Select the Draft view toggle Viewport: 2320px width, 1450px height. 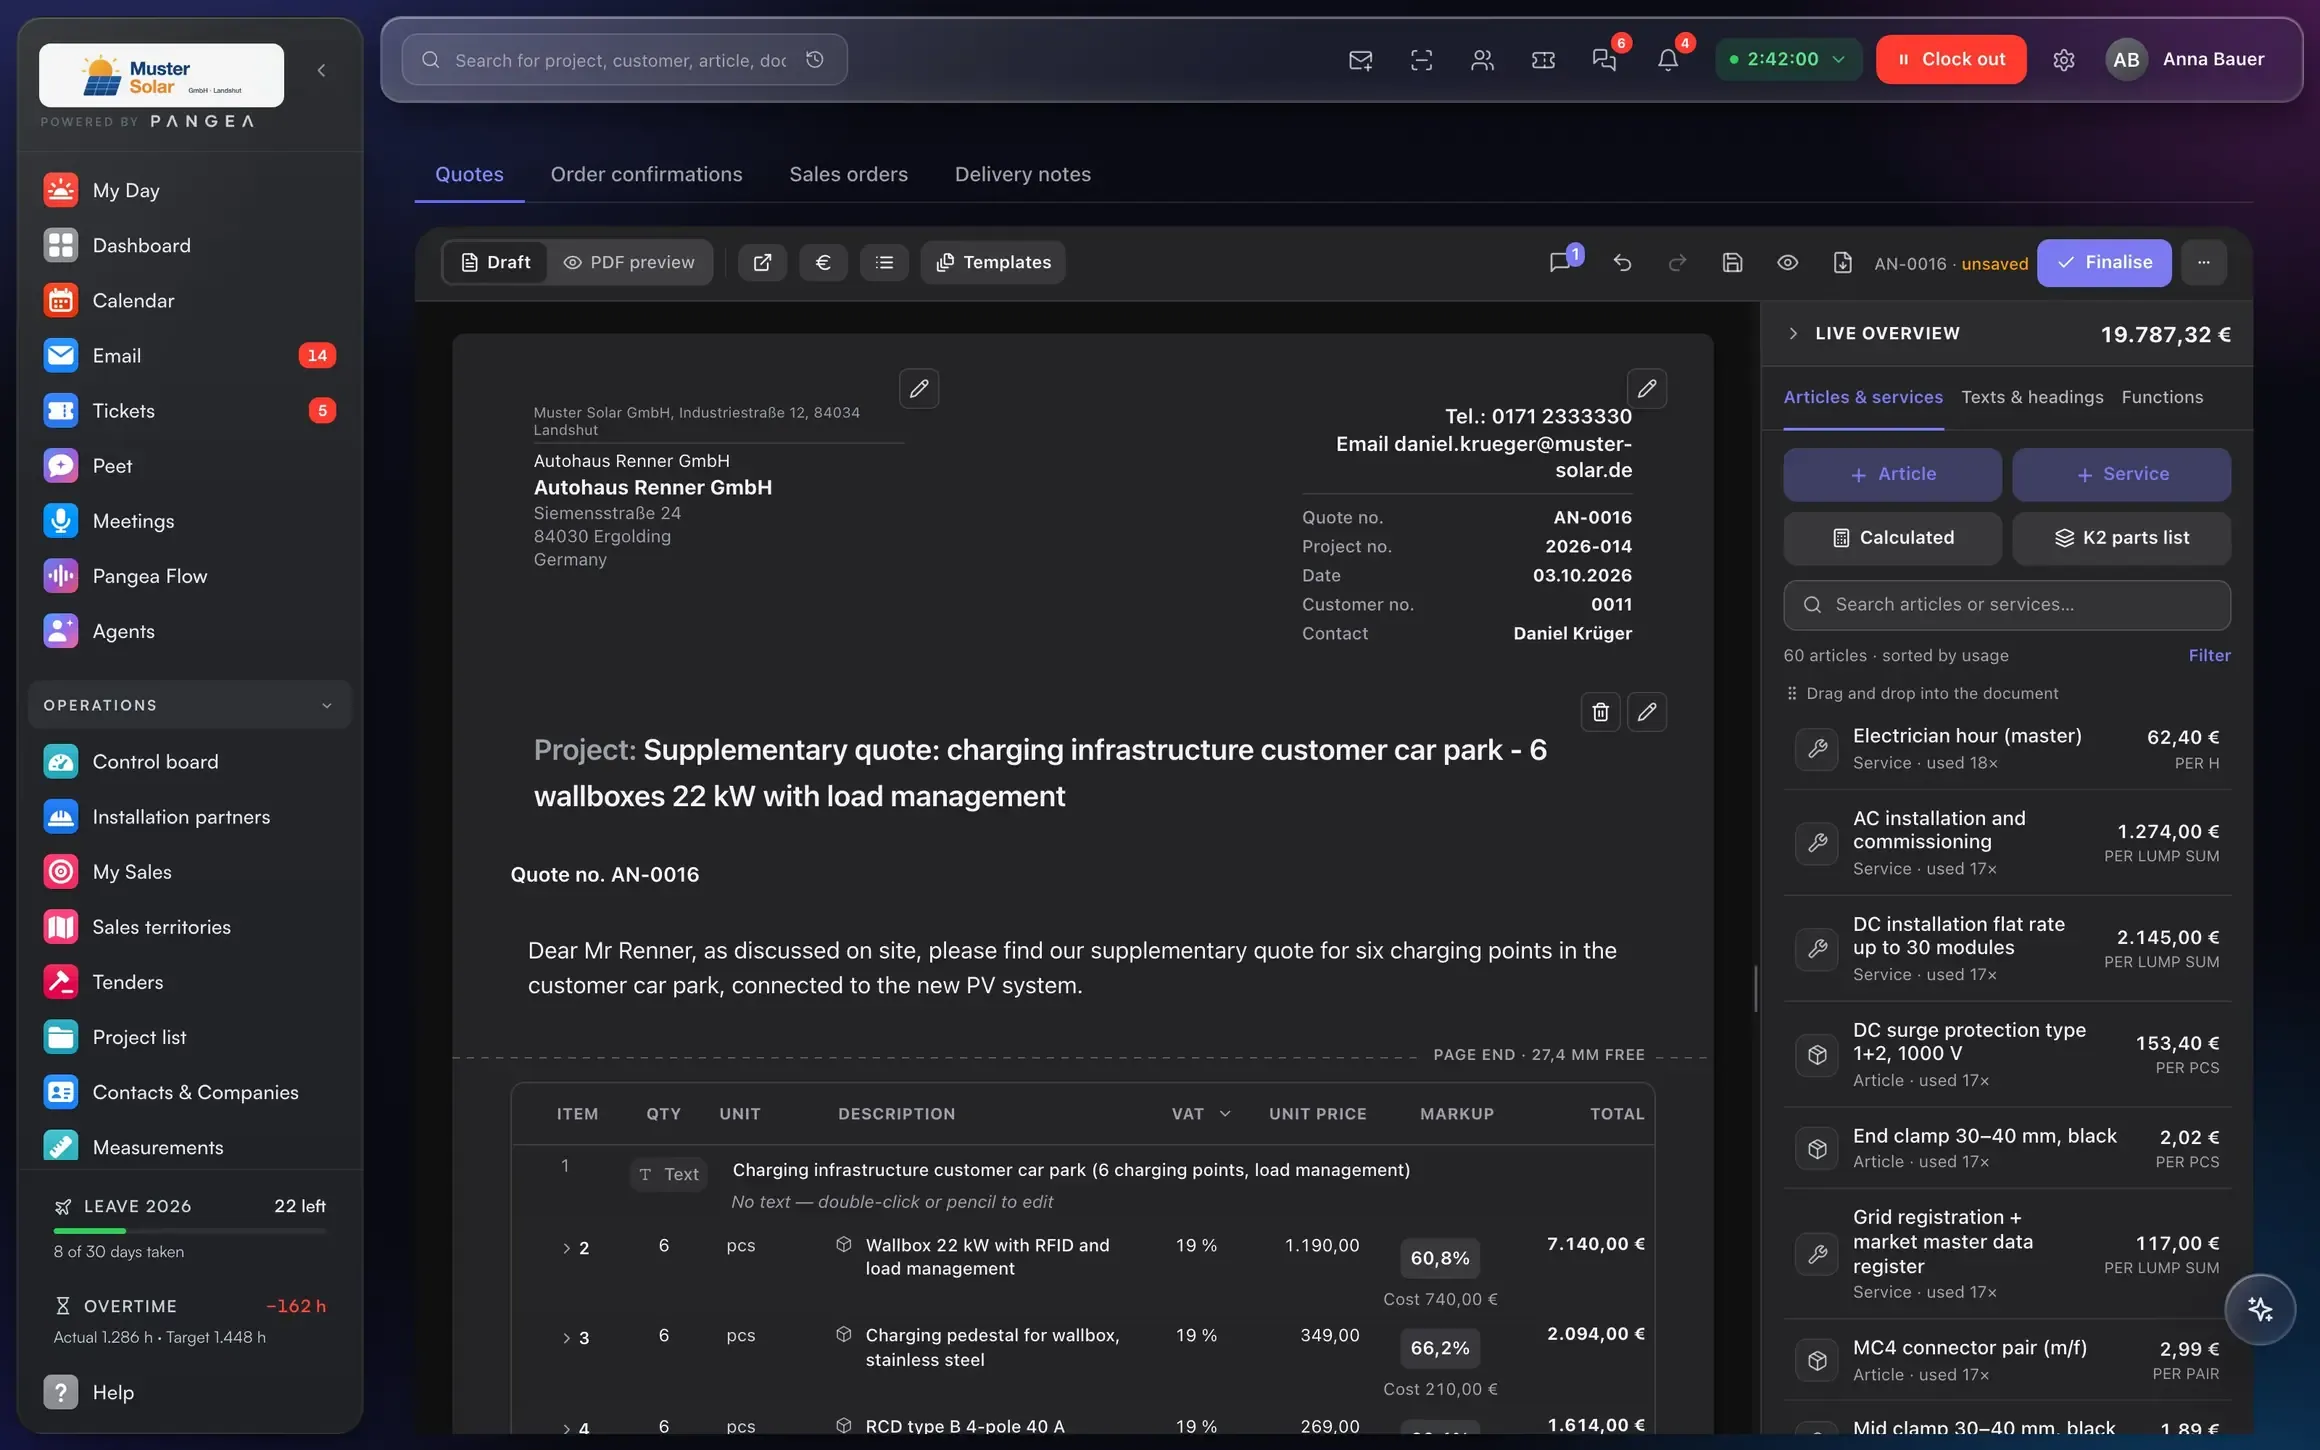click(x=495, y=262)
